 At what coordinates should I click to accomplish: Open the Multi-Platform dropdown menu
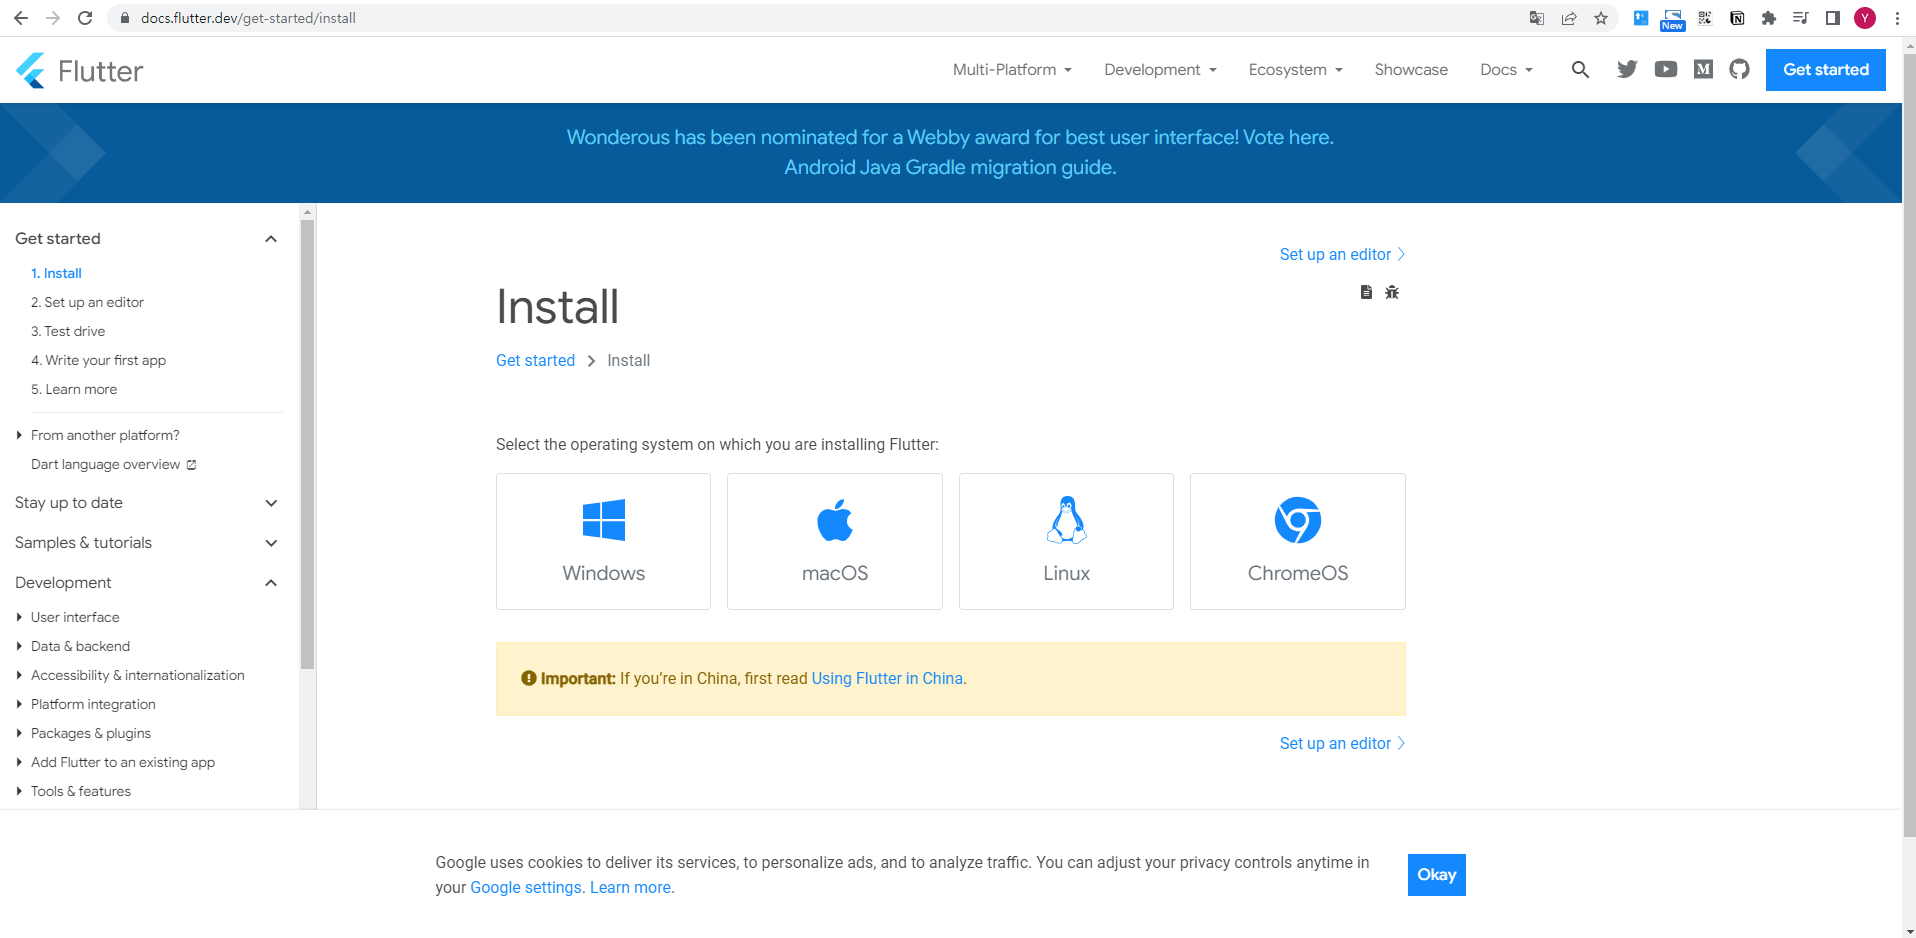pos(1012,69)
